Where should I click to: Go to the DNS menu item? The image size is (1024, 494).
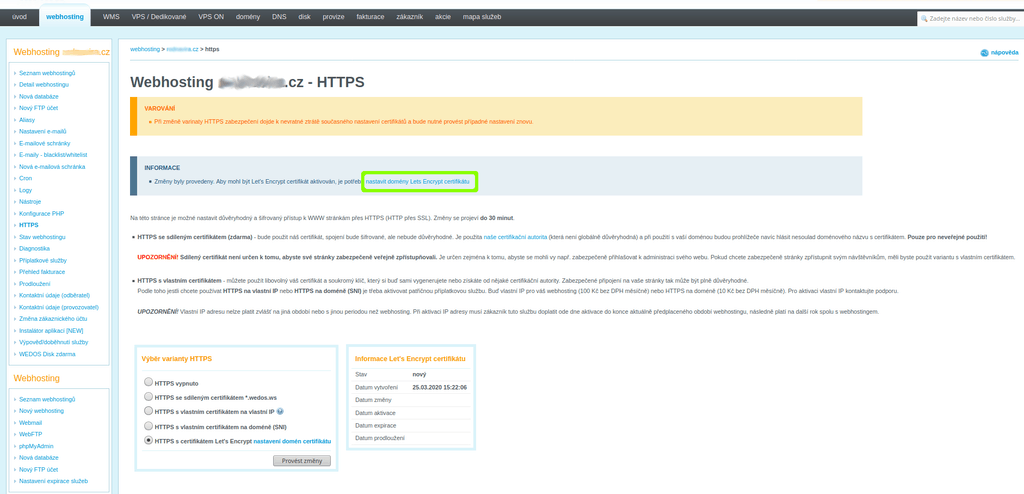pyautogui.click(x=279, y=17)
